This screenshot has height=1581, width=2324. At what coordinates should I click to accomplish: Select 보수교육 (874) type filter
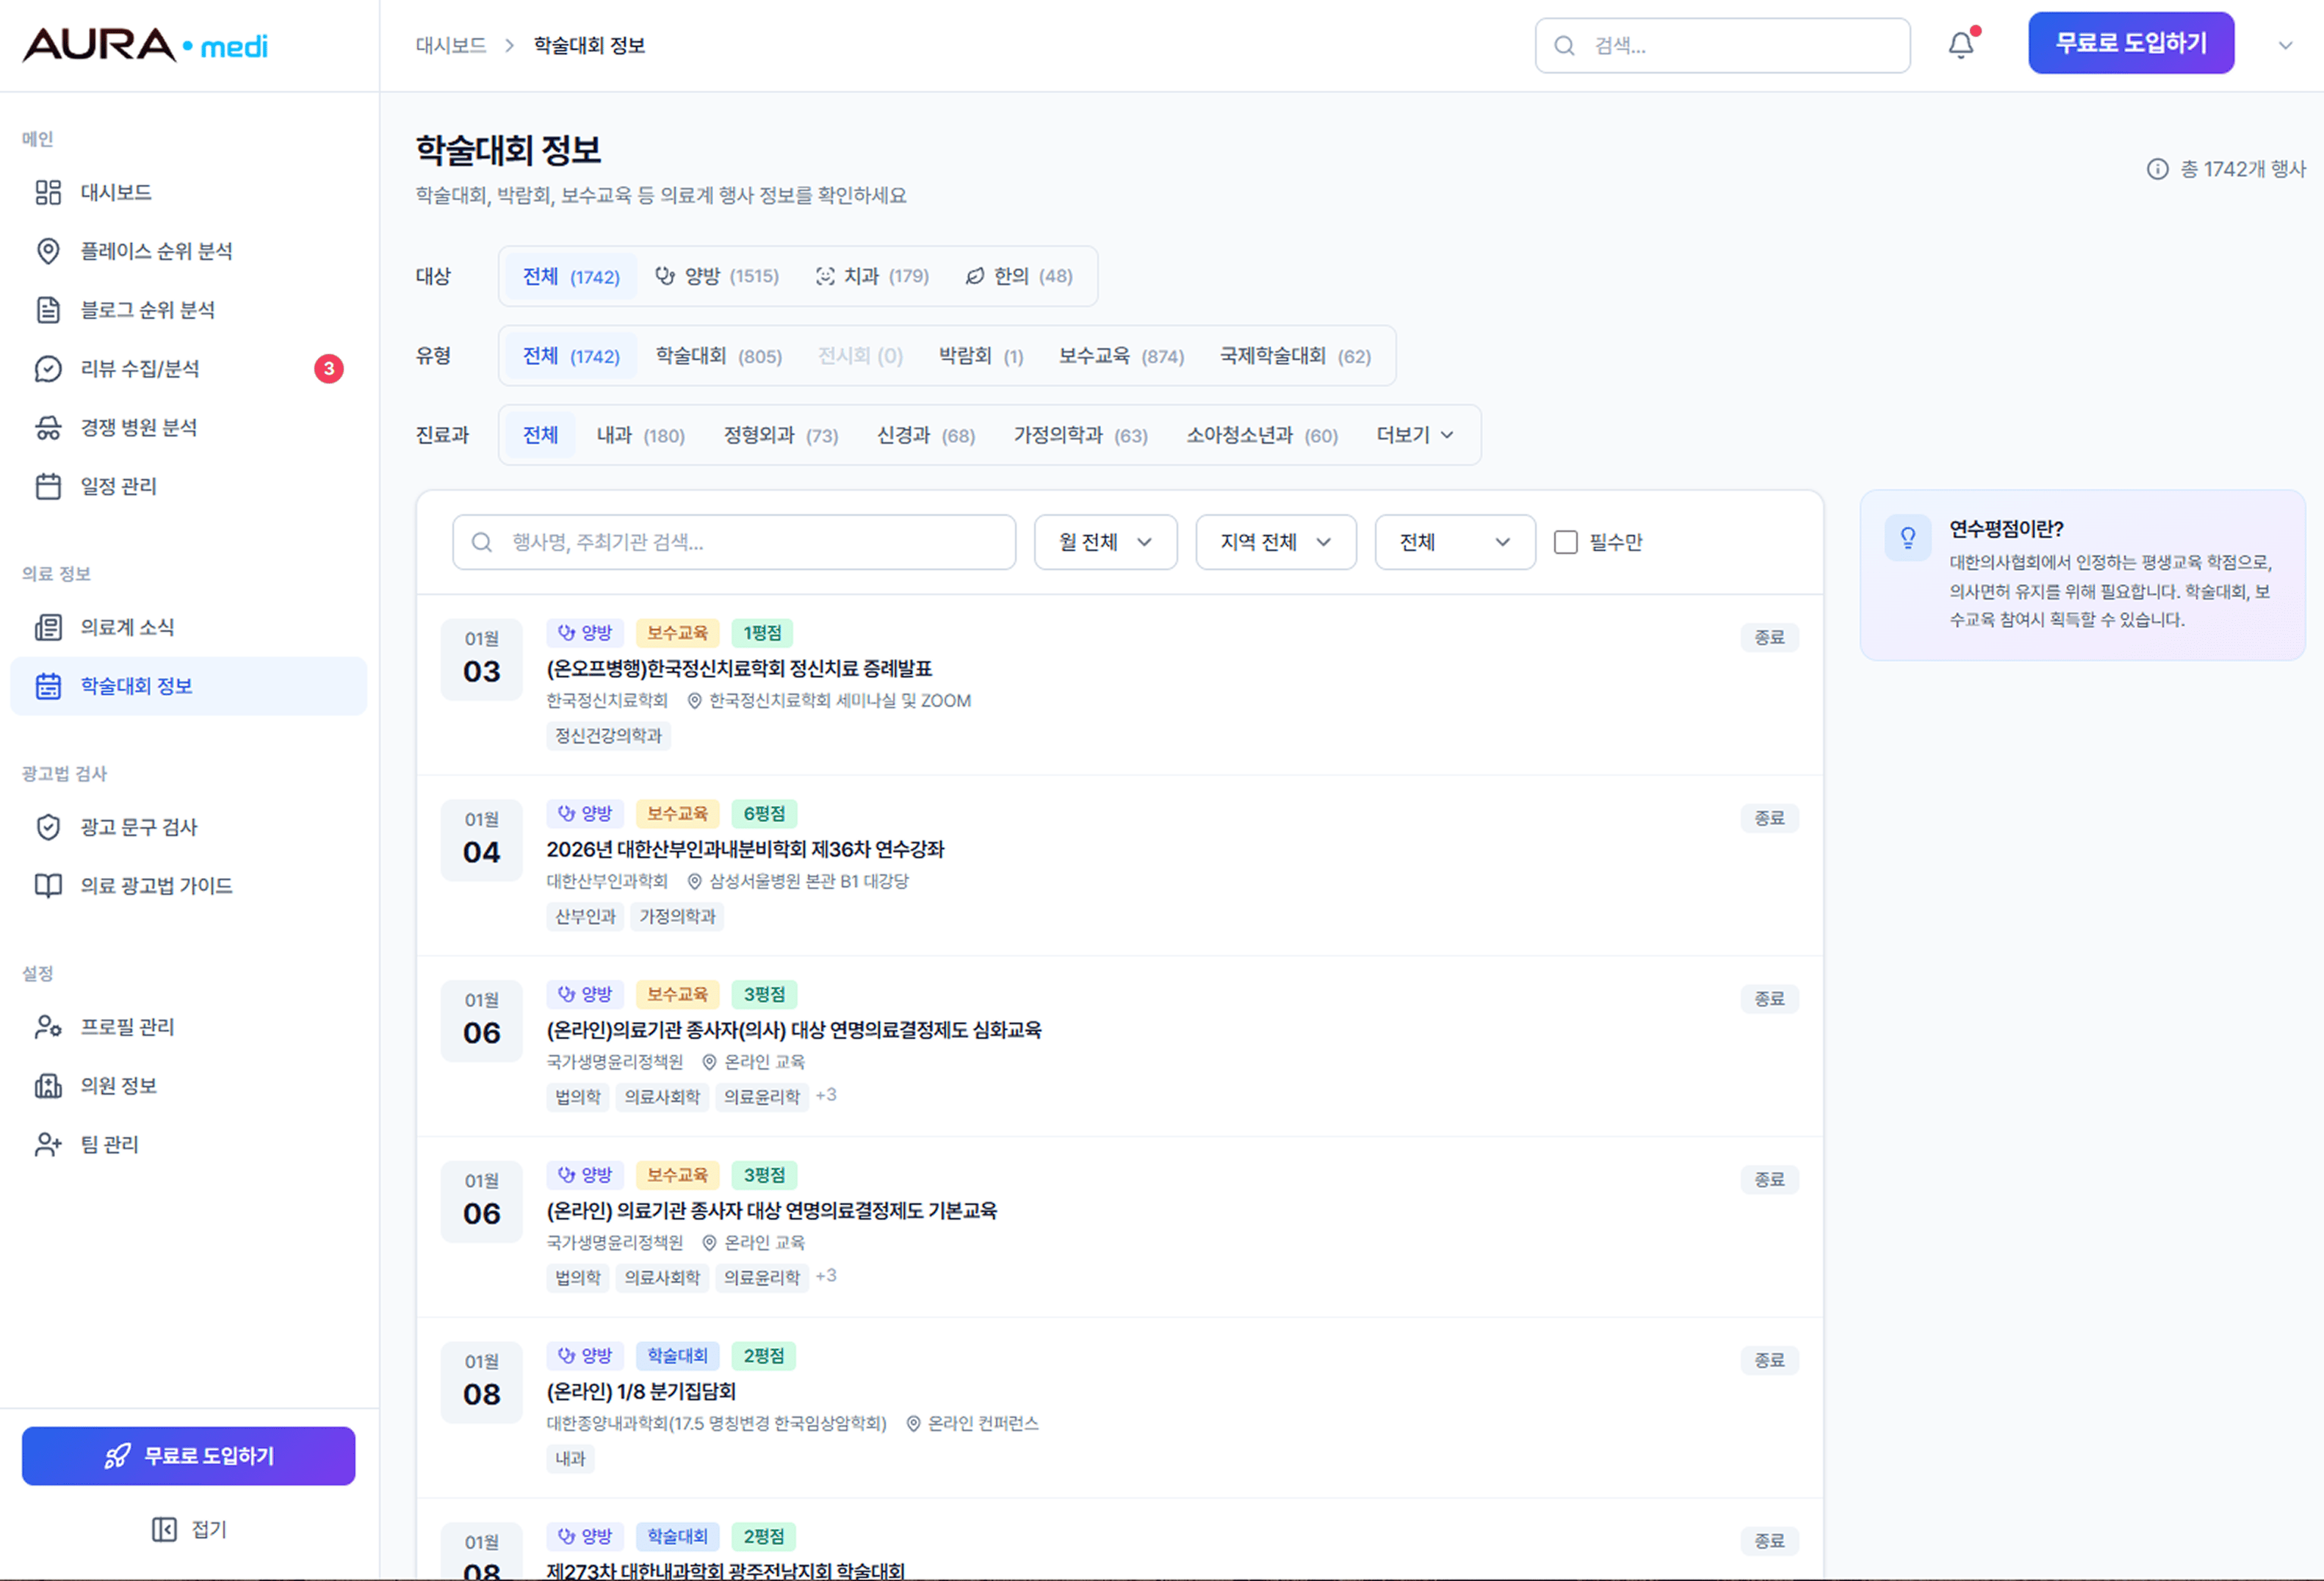pos(1121,356)
